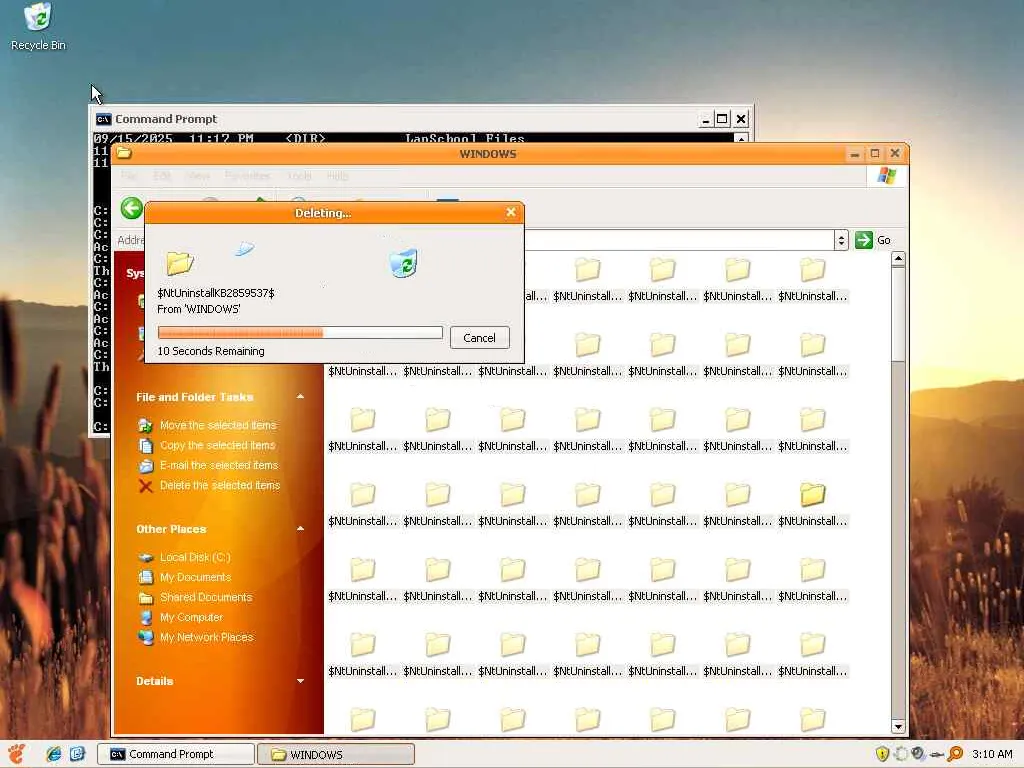Expand the Details section
The width and height of the screenshot is (1024, 768).
point(300,680)
